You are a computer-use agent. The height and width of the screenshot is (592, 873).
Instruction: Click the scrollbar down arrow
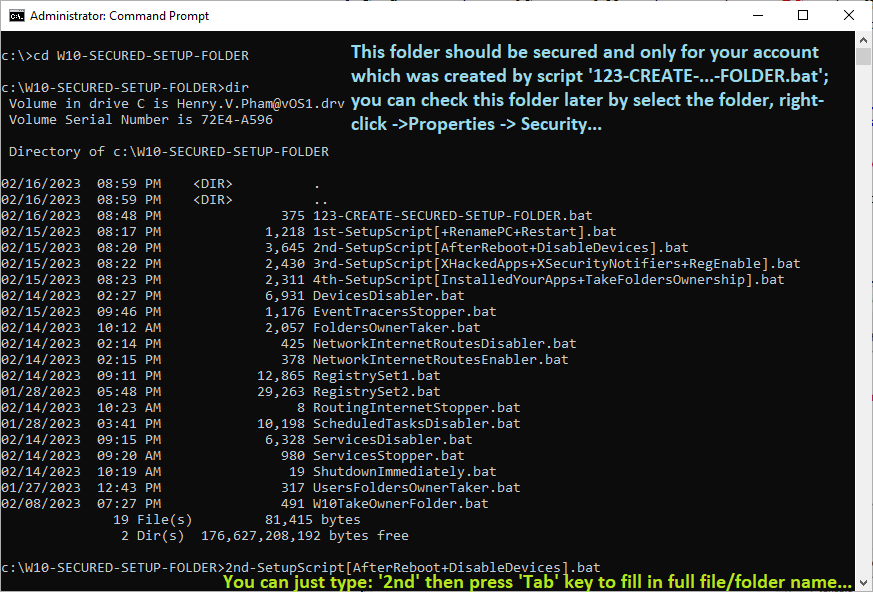pos(864,583)
